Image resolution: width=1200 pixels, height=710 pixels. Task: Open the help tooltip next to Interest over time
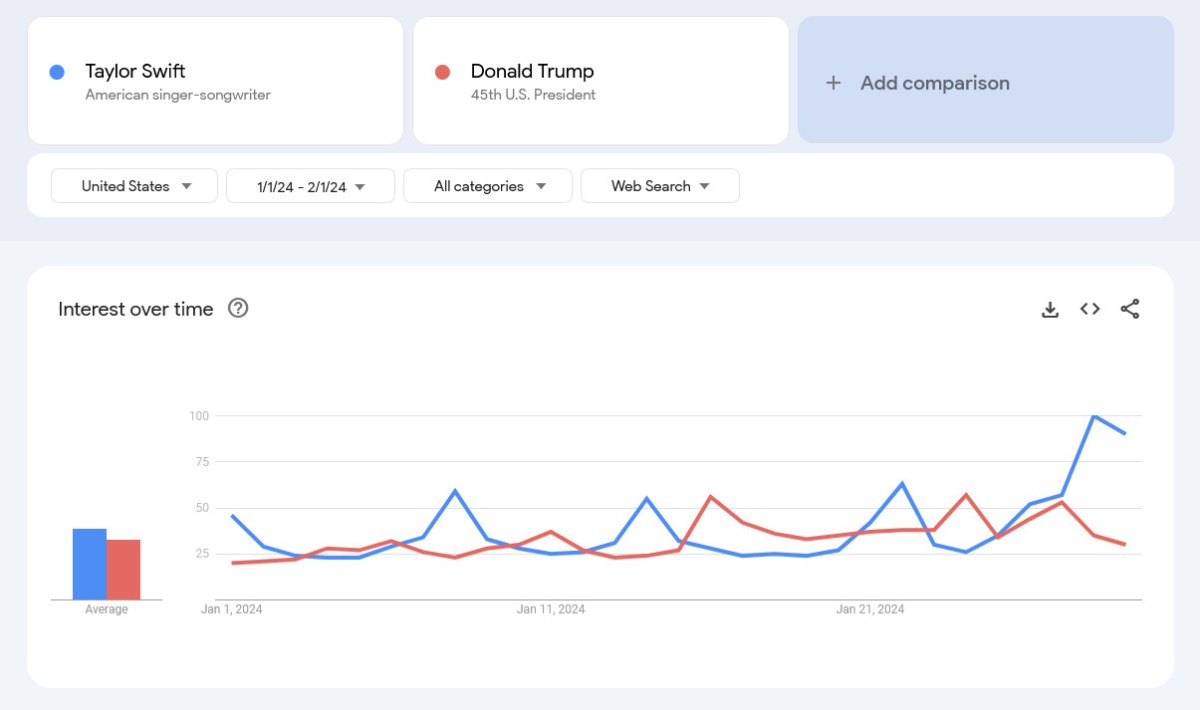tap(238, 309)
